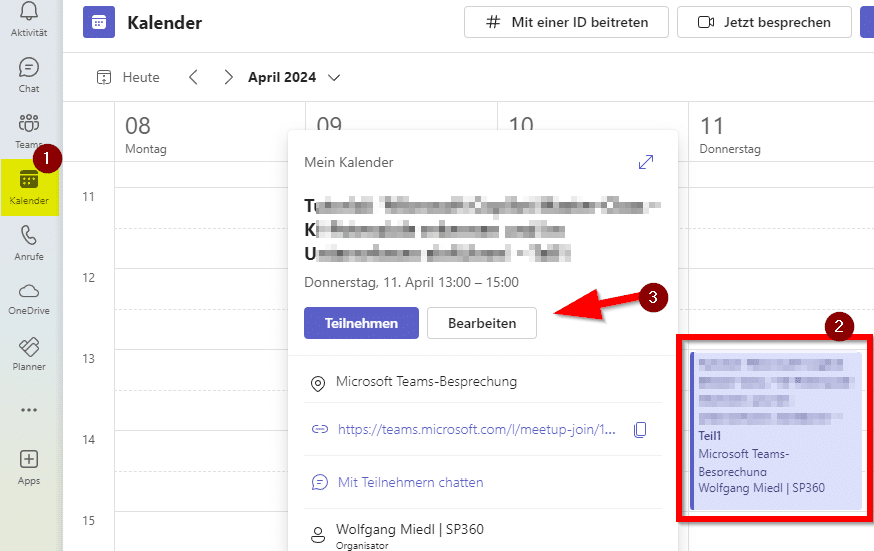Click Bearbeiten to edit the meeting

point(482,323)
